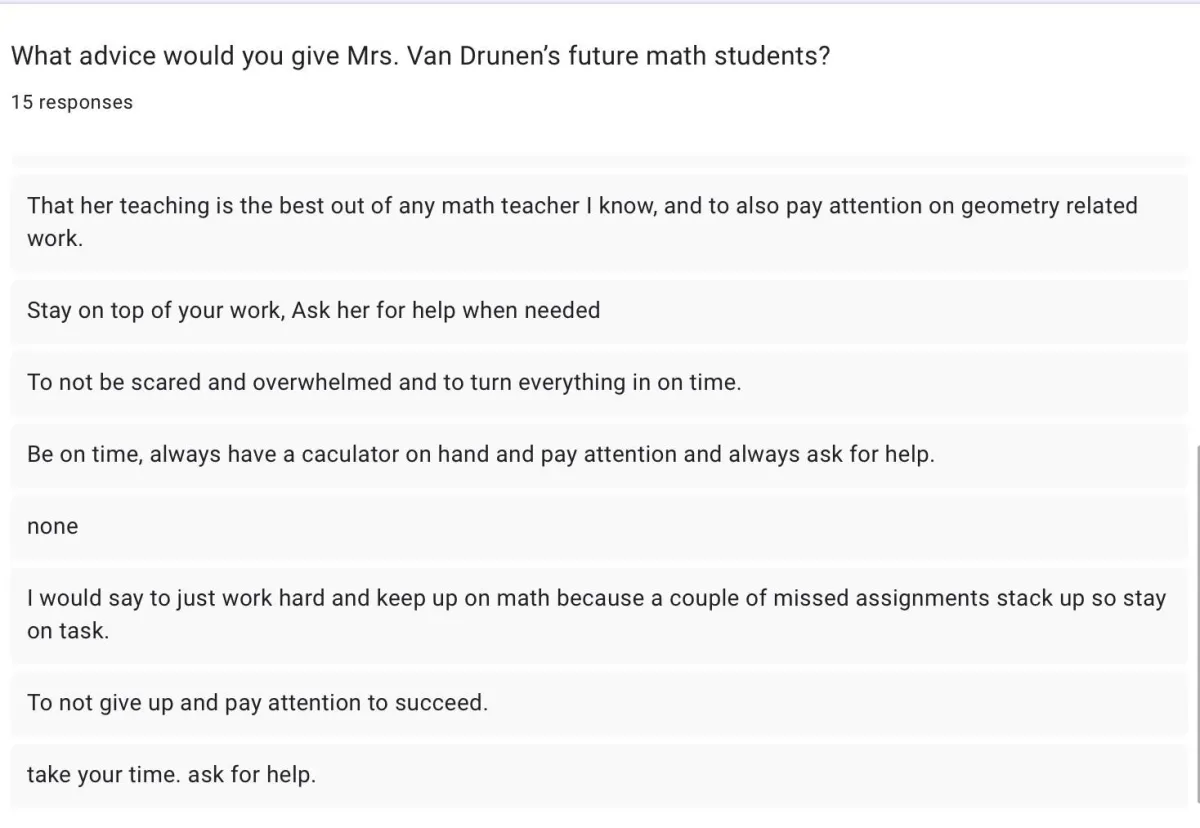Select the response "To not be scared and overwhelmed"
Screen dimensions: 1200x828
600,383
